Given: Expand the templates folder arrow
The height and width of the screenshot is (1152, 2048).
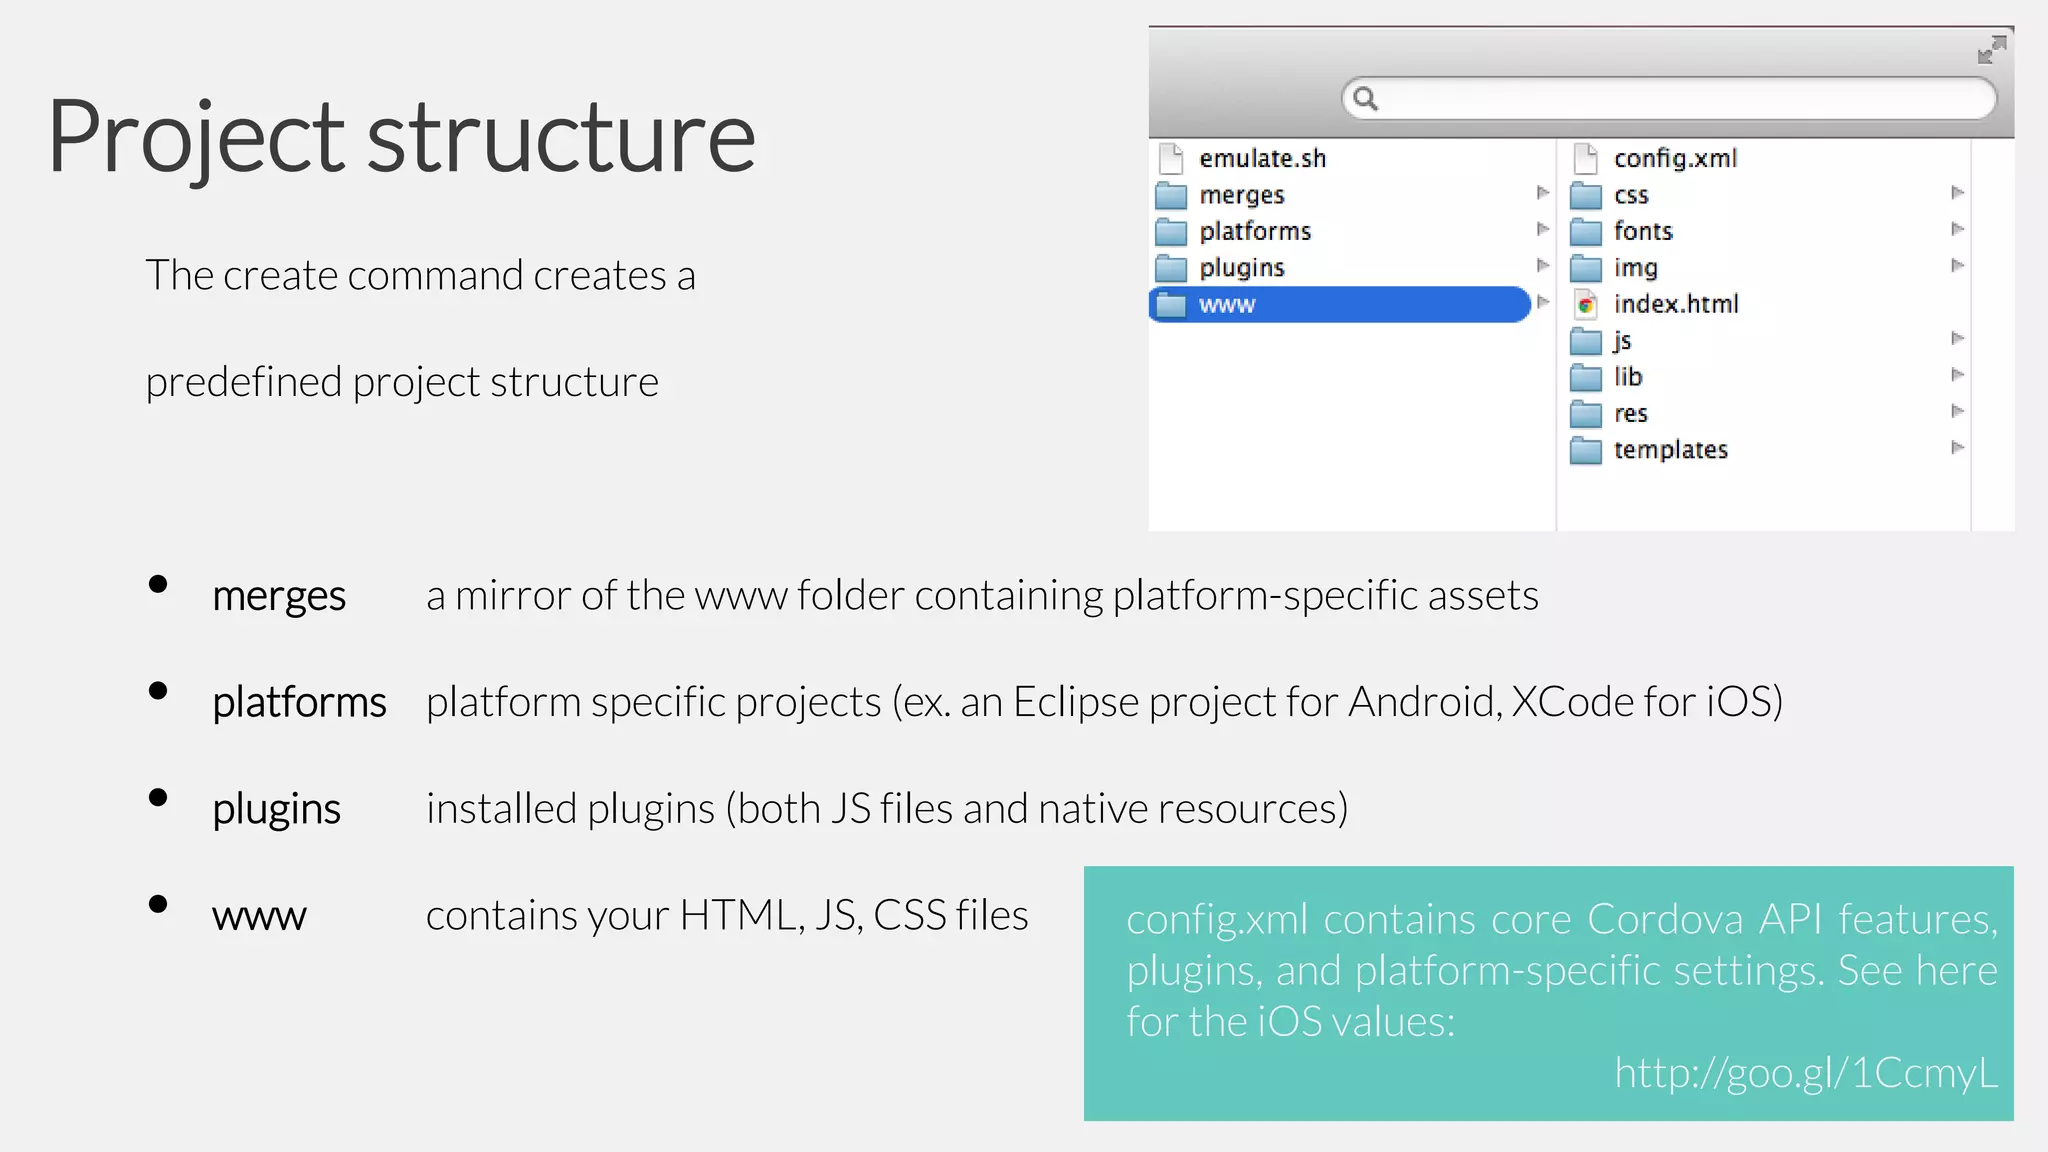Looking at the screenshot, I should (x=1958, y=447).
